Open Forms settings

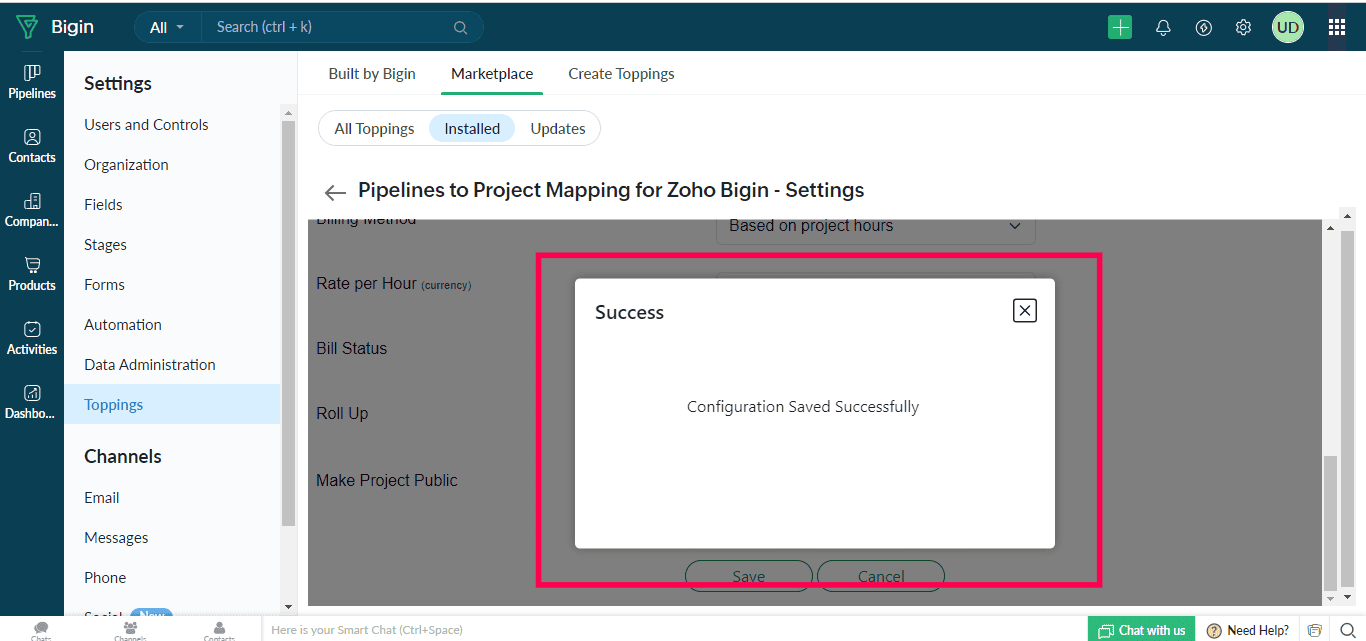coord(104,285)
